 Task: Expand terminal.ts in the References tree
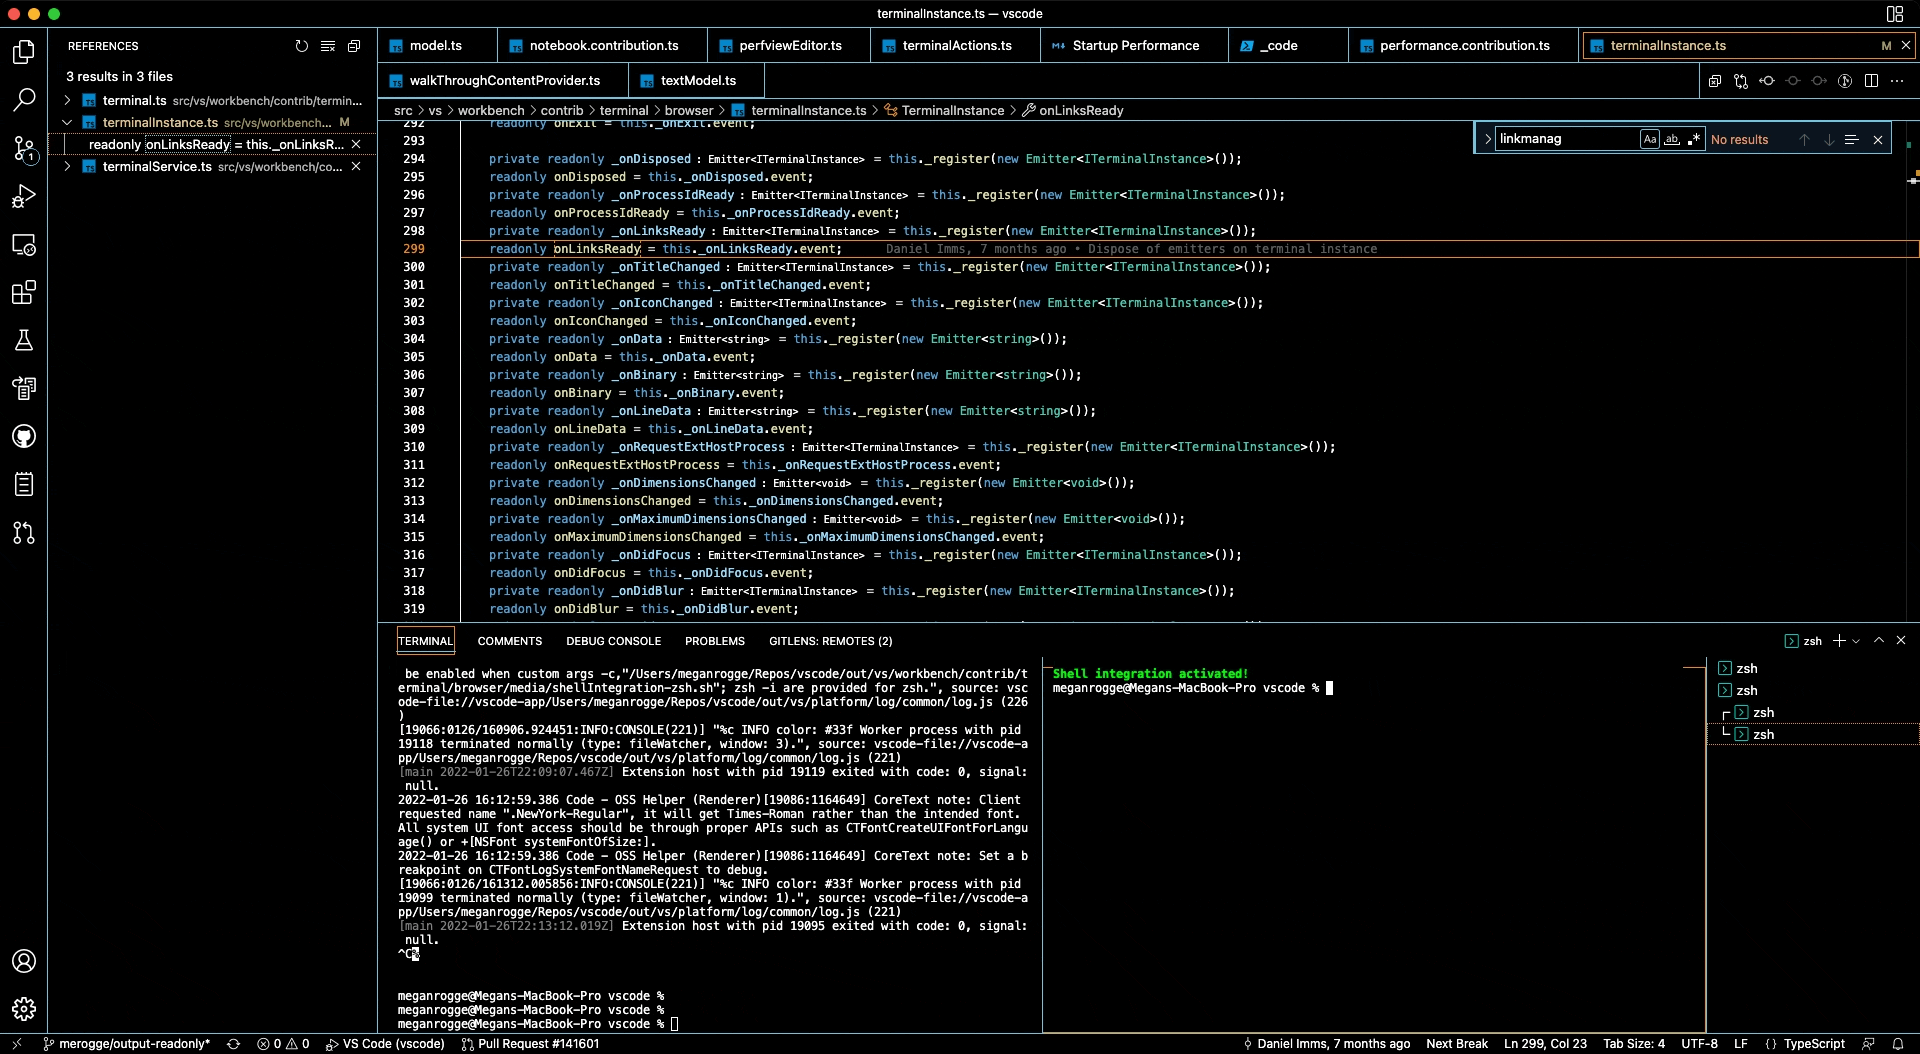click(x=66, y=100)
